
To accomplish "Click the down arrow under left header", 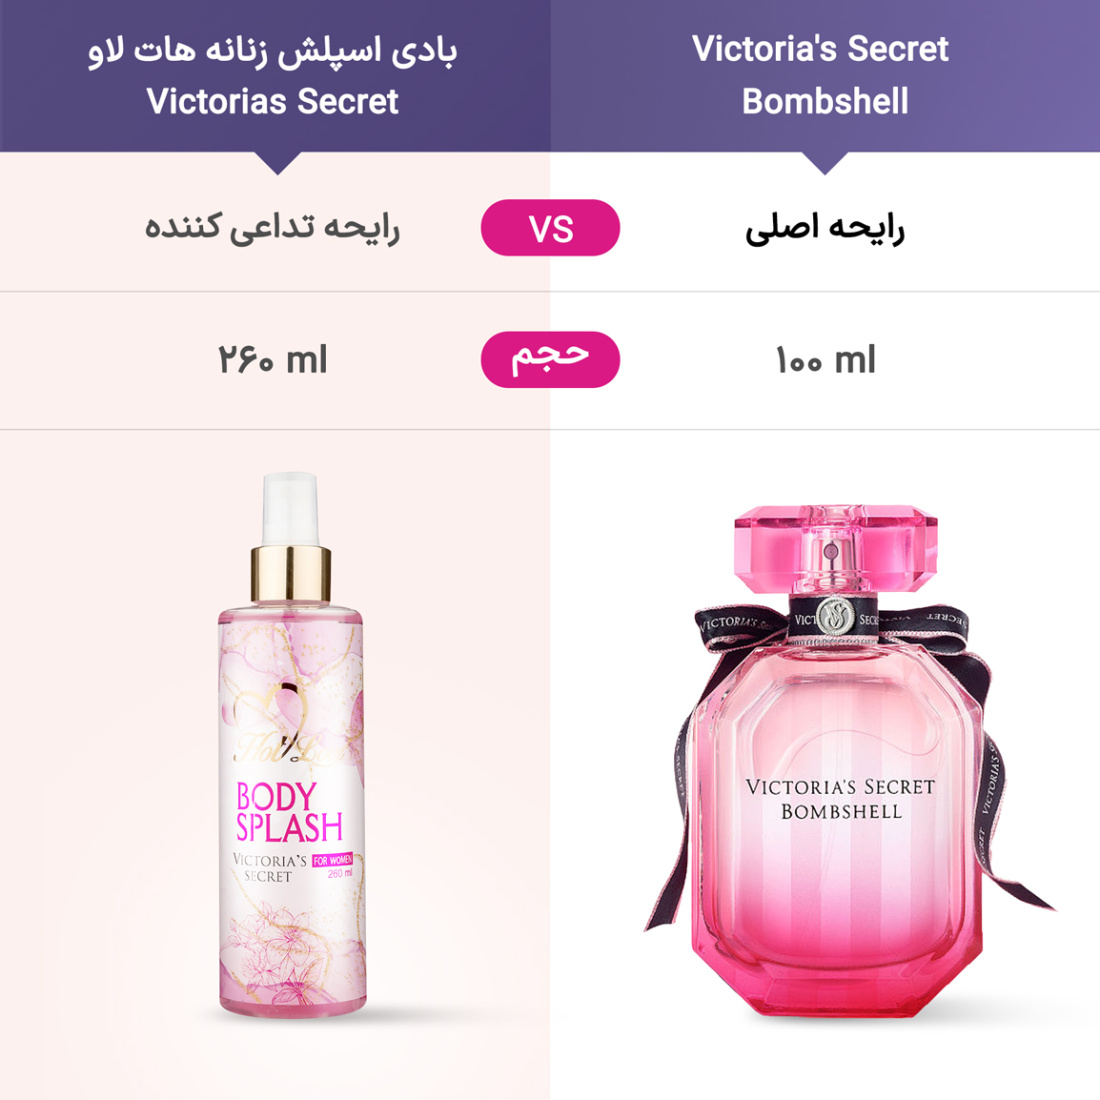I will (278, 163).
